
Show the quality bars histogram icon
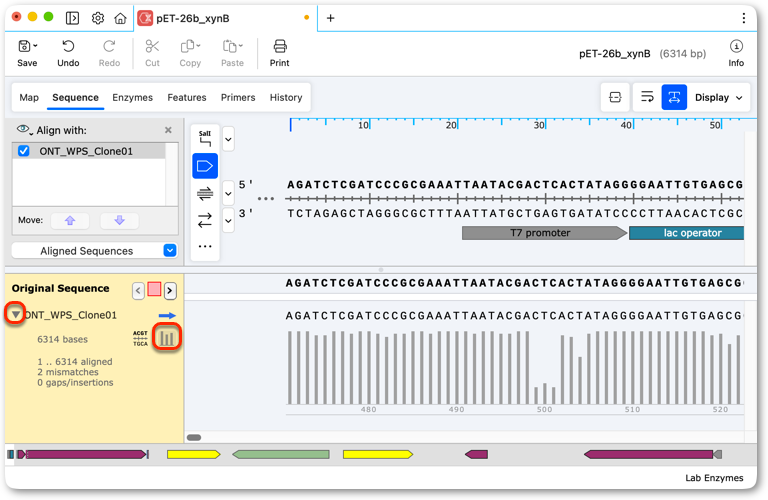[x=167, y=337]
